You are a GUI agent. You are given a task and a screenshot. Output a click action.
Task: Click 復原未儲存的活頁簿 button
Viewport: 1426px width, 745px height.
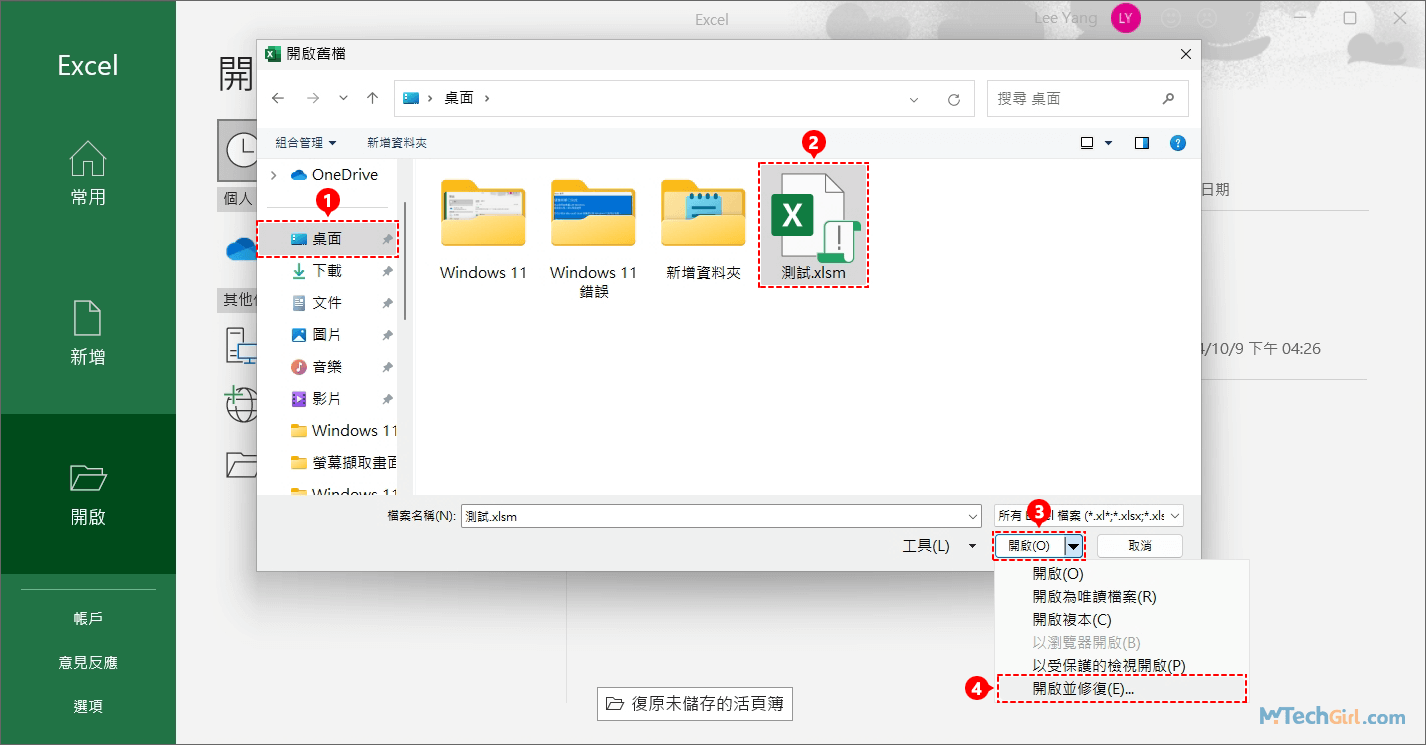tap(695, 704)
